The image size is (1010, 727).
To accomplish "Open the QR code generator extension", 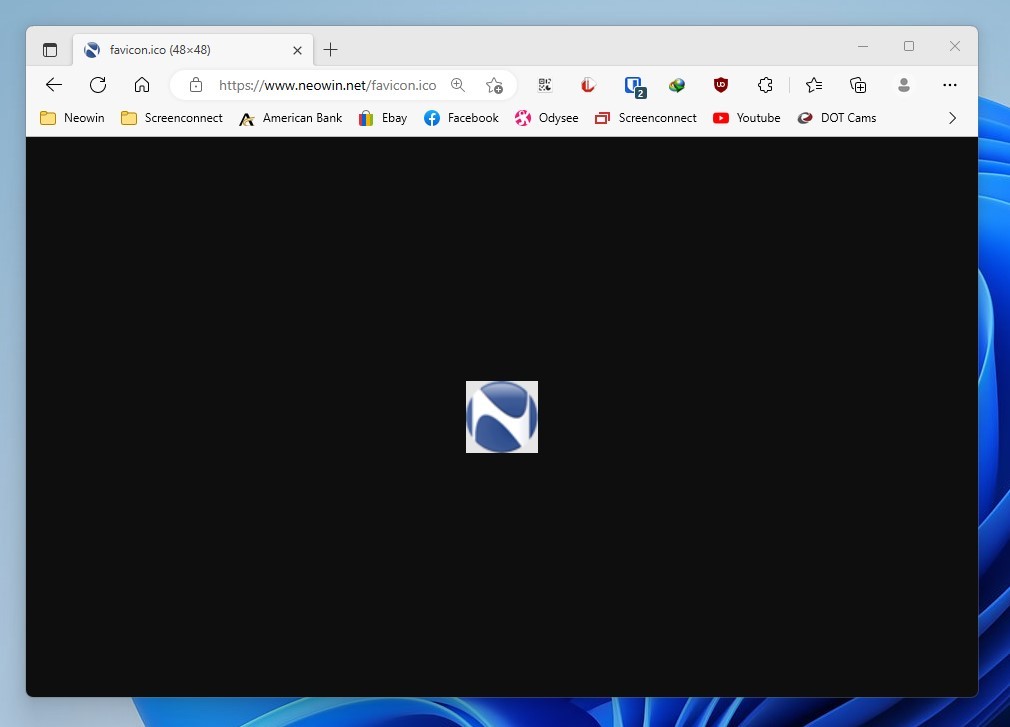I will point(545,85).
